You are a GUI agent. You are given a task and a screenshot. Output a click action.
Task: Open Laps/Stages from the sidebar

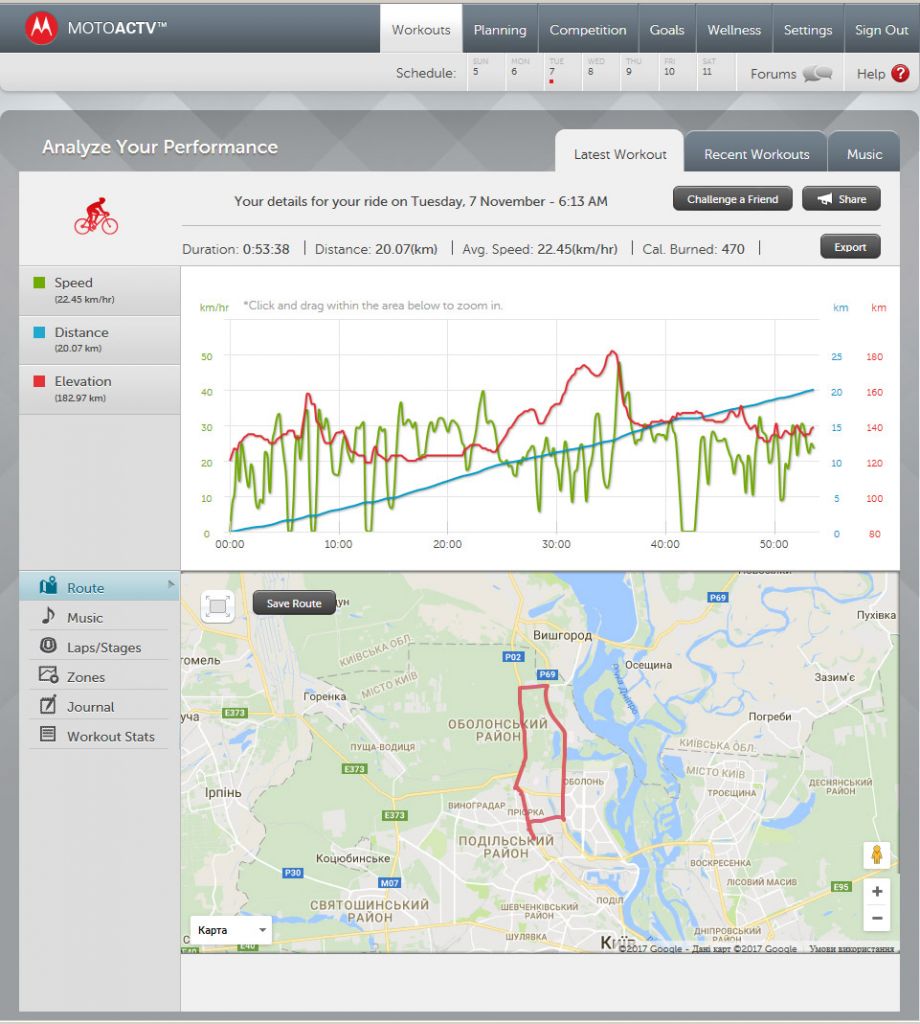[103, 647]
